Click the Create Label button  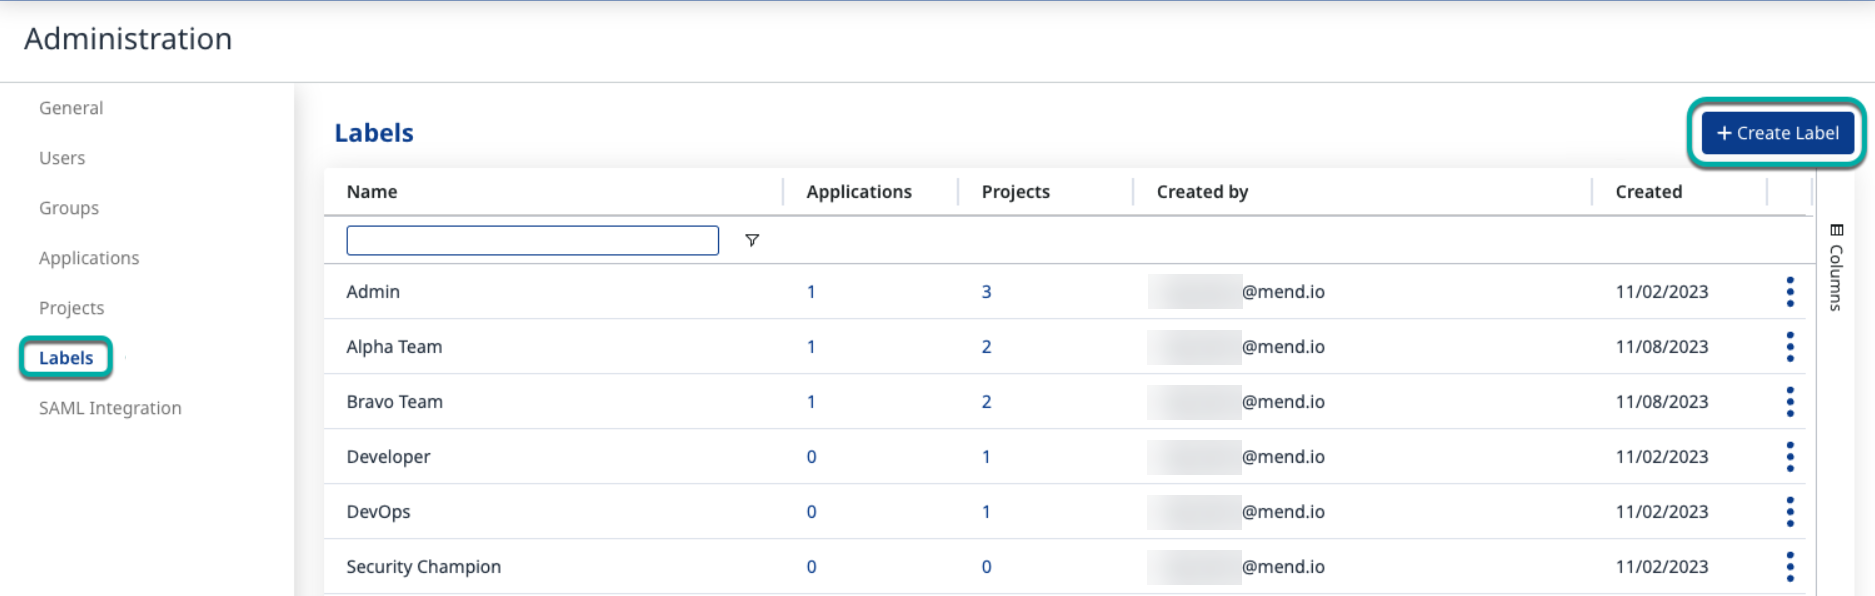(x=1777, y=133)
